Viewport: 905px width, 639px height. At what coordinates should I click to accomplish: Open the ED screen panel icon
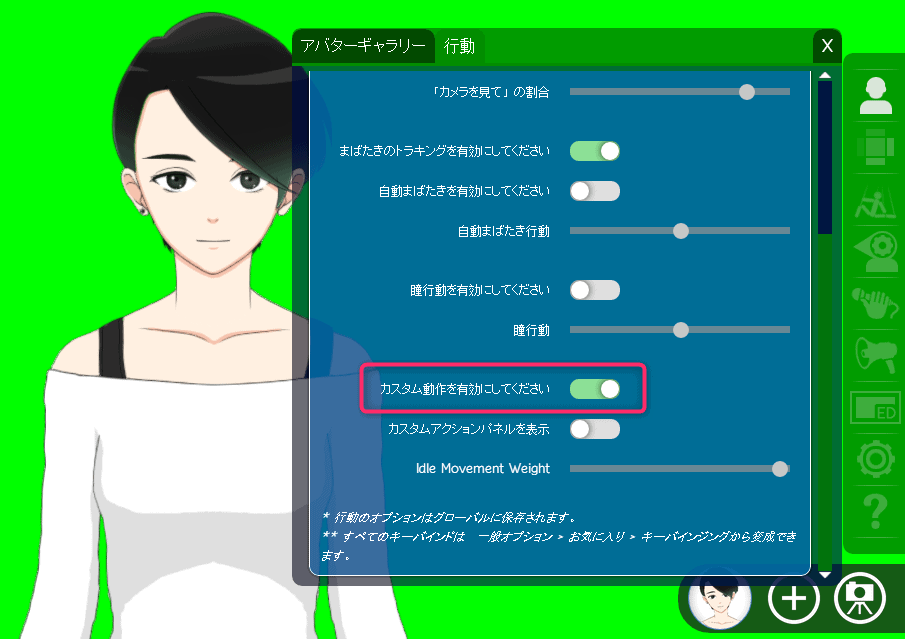(x=875, y=407)
